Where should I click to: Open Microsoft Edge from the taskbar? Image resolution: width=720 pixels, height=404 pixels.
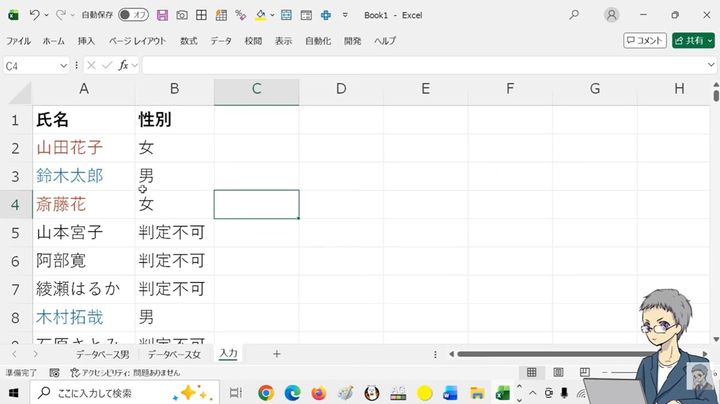point(292,393)
